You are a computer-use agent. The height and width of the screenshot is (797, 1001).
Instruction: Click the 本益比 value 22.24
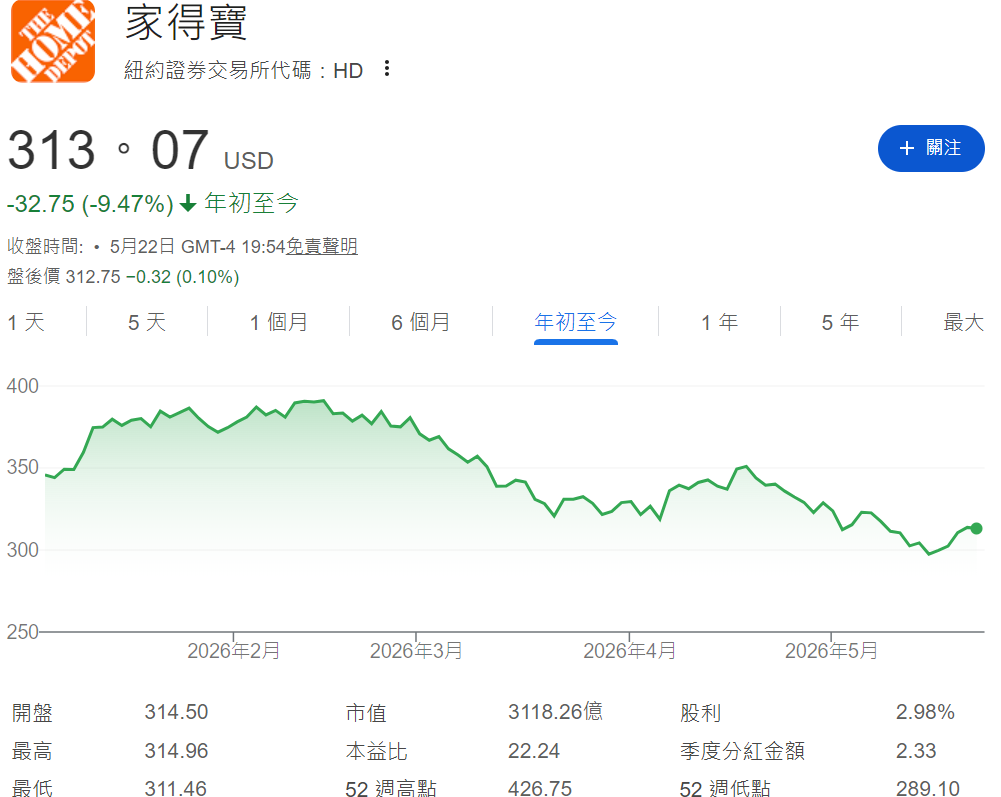coord(534,751)
